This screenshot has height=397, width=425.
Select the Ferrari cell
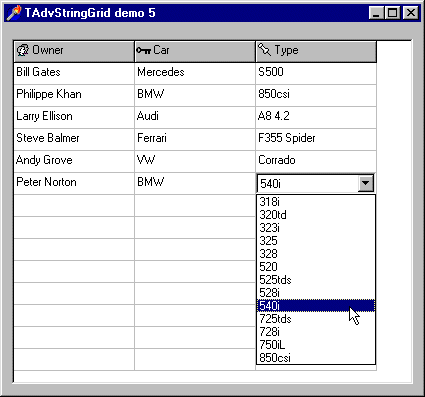click(x=195, y=139)
